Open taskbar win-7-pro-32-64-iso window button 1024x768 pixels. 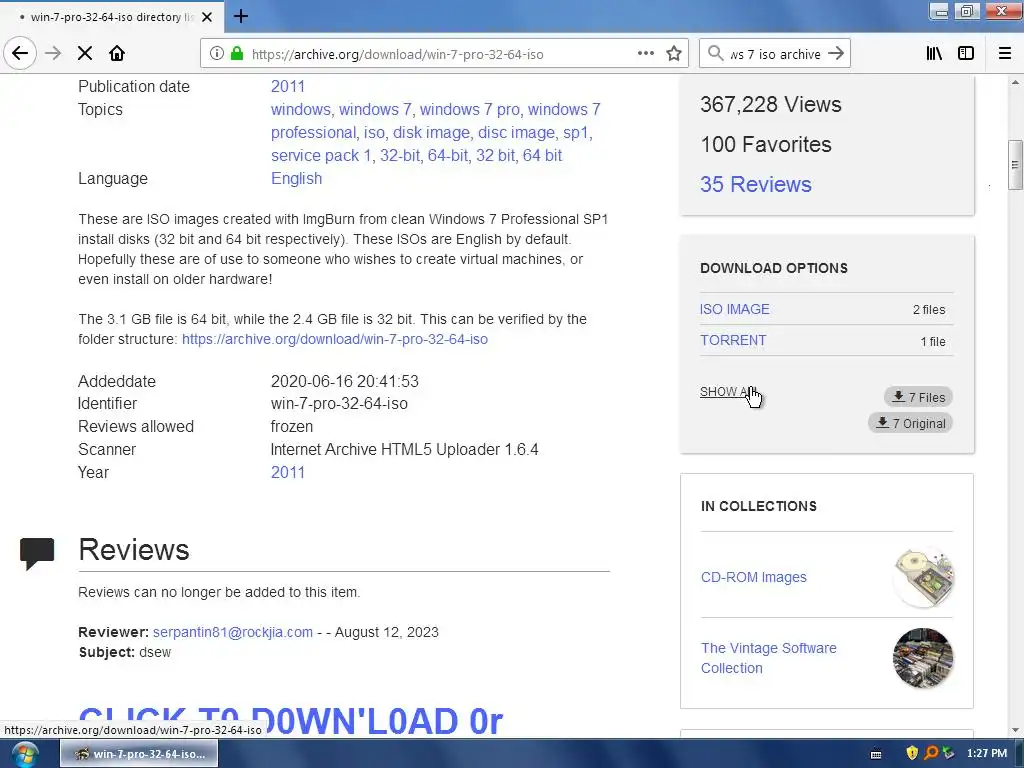click(x=139, y=754)
